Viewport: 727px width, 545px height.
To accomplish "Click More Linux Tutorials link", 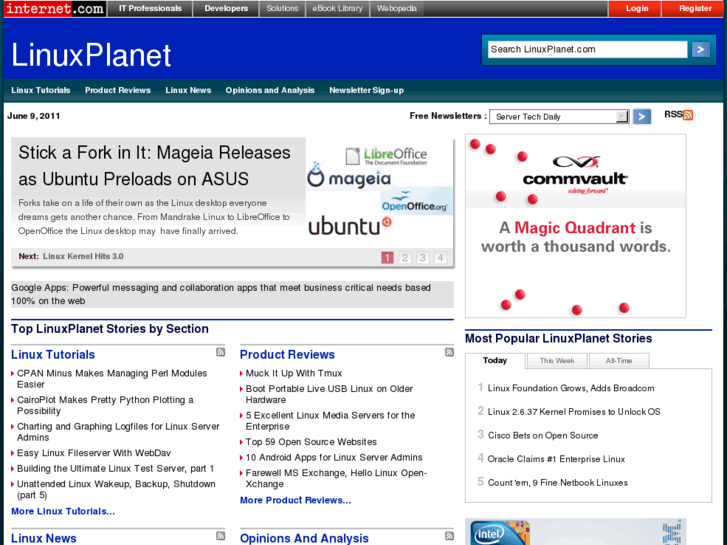I will click(x=63, y=511).
